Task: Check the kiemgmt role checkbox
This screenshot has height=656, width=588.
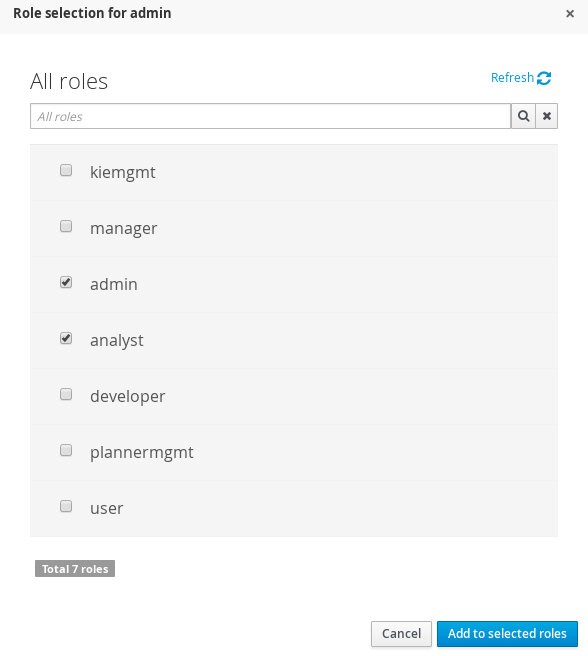Action: pos(66,170)
